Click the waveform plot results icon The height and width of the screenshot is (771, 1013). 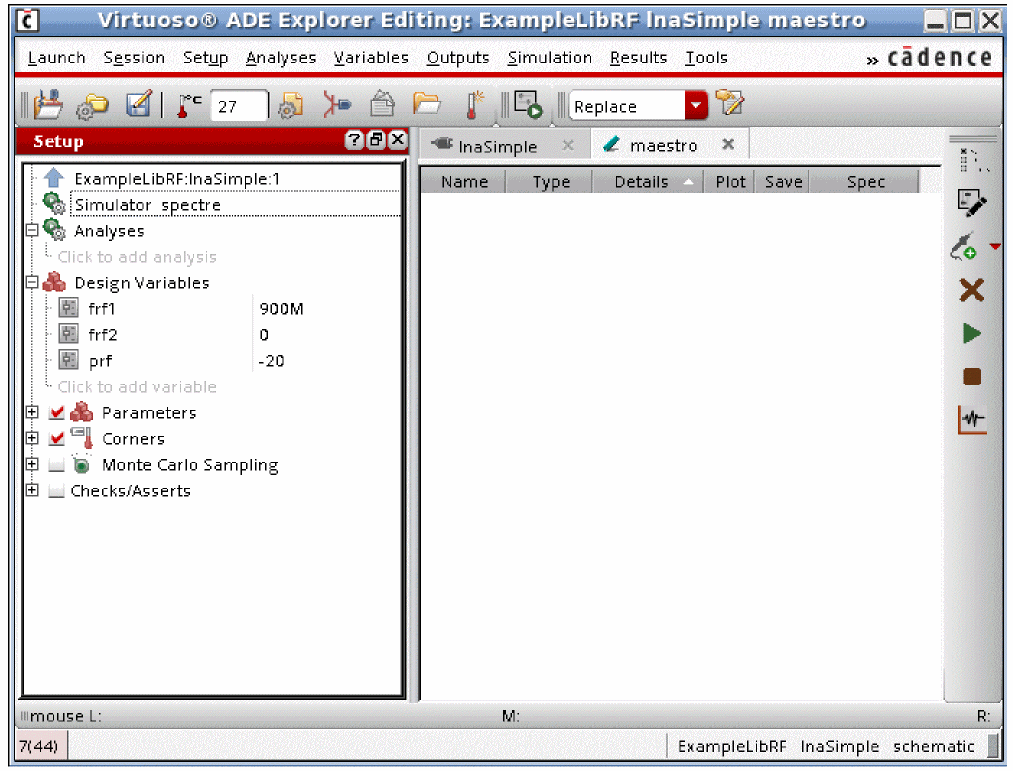coord(972,419)
